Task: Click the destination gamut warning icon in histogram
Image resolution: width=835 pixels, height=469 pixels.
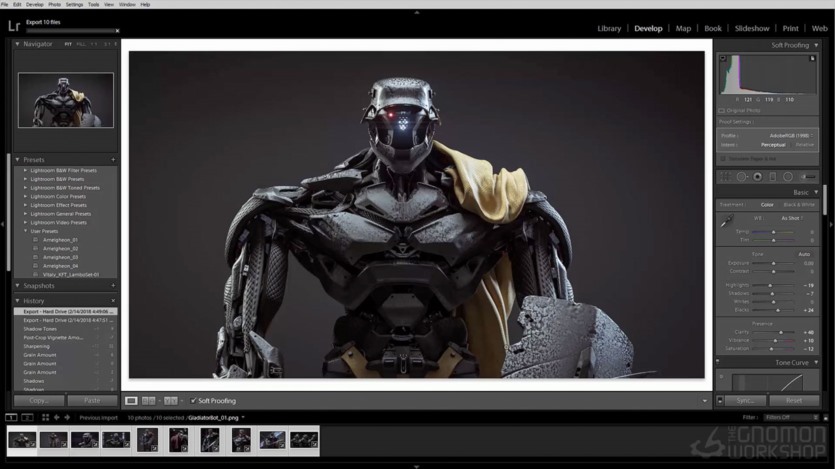Action: [x=813, y=59]
